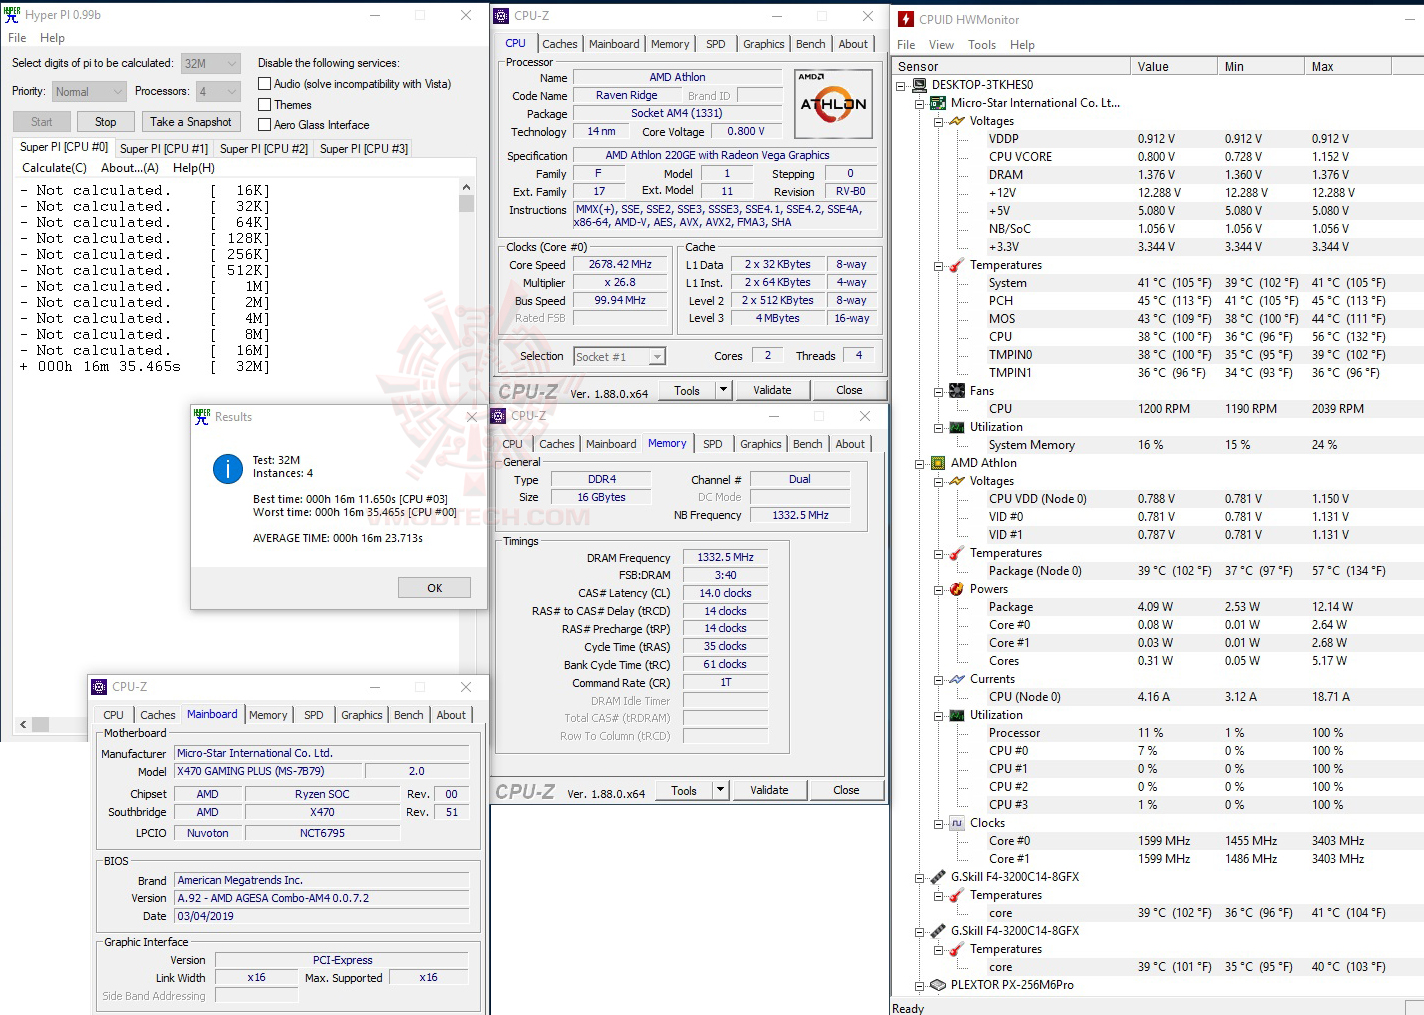The width and height of the screenshot is (1424, 1015).
Task: Click the AMD Athlon logo in CPU-Z
Action: click(x=833, y=105)
